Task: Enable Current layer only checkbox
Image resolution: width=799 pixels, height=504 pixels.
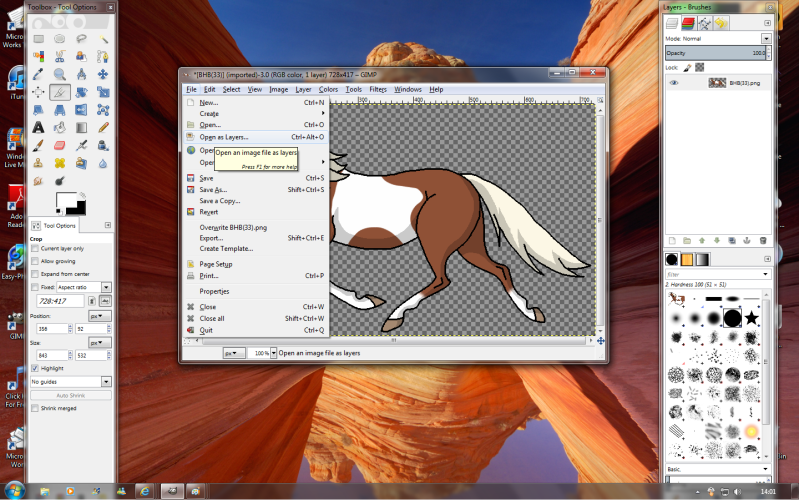Action: click(35, 249)
